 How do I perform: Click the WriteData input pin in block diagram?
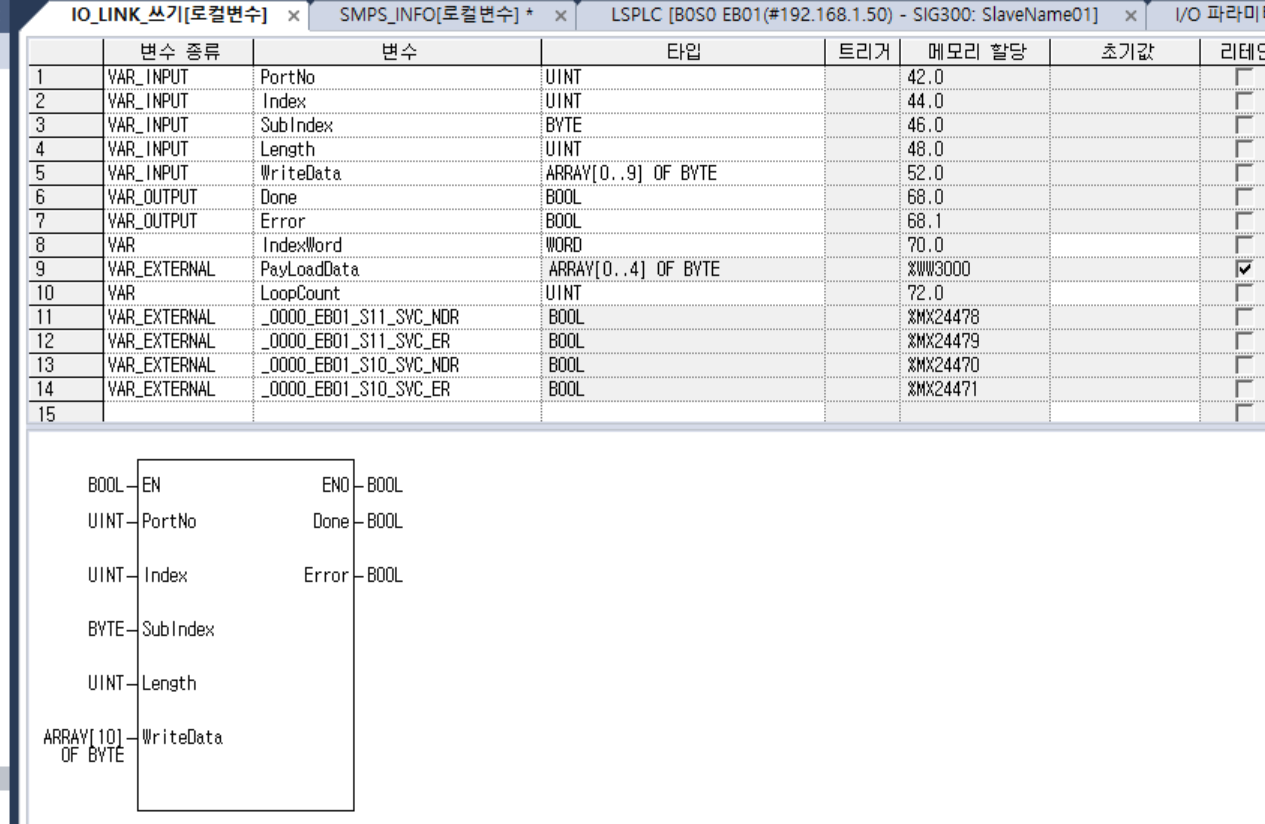(x=182, y=738)
